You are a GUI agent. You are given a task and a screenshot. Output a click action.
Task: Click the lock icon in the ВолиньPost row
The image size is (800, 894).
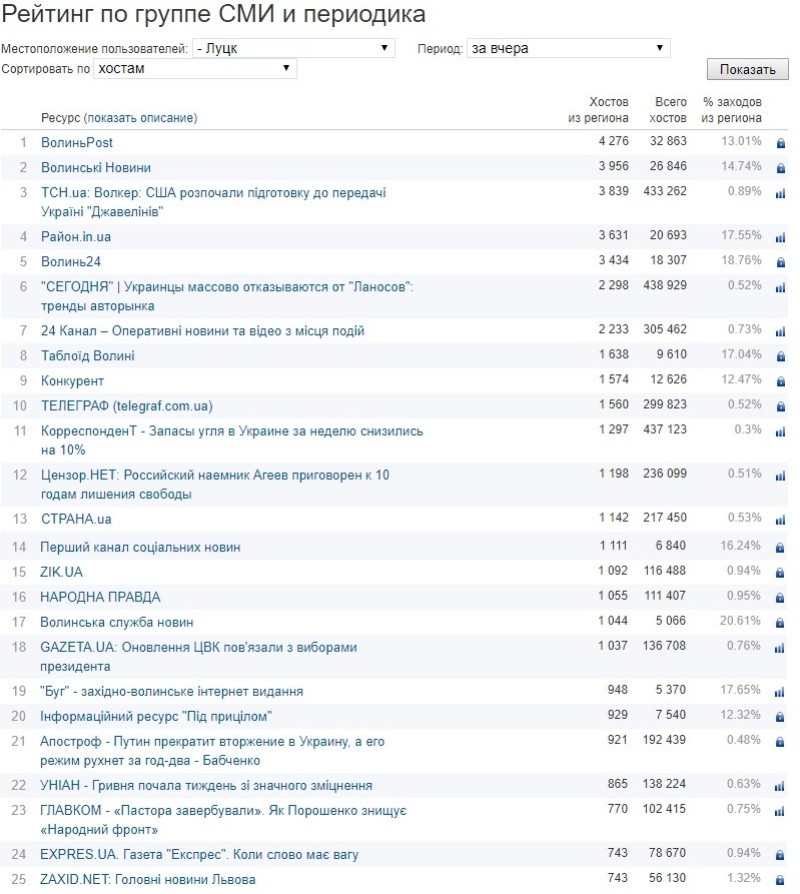781,143
